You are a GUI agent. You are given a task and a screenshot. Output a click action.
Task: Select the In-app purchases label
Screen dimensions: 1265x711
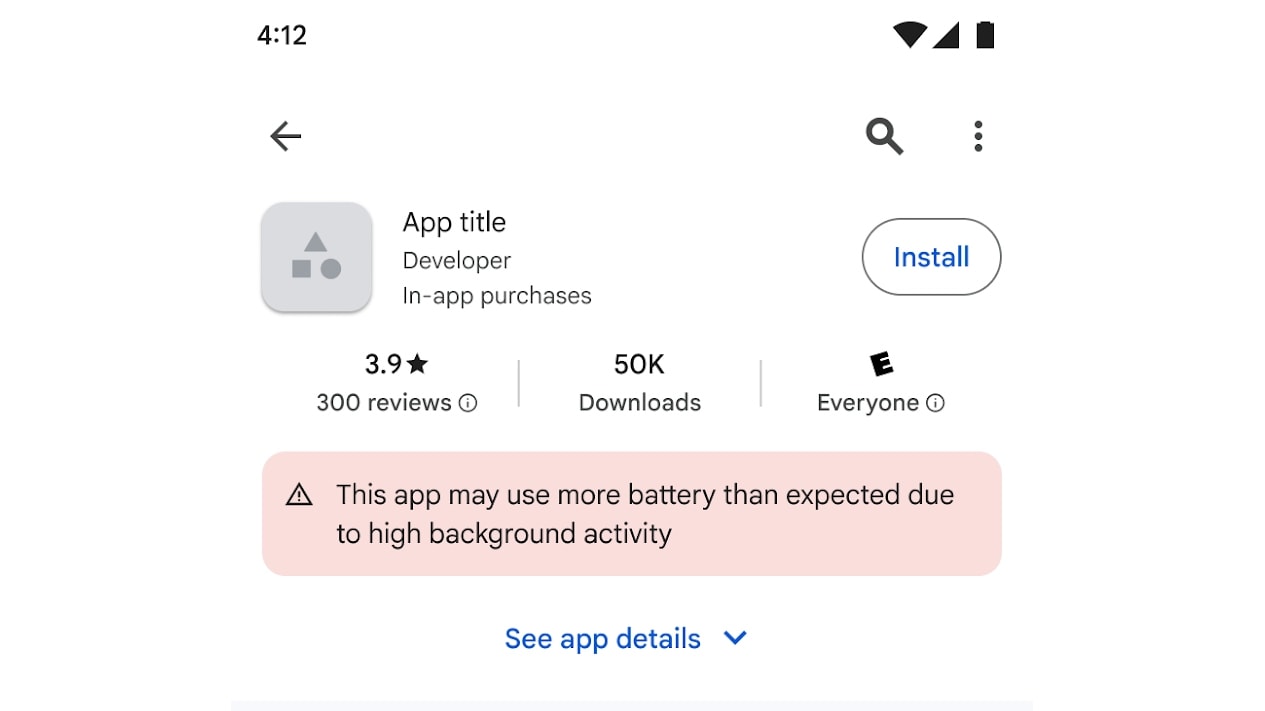497,295
